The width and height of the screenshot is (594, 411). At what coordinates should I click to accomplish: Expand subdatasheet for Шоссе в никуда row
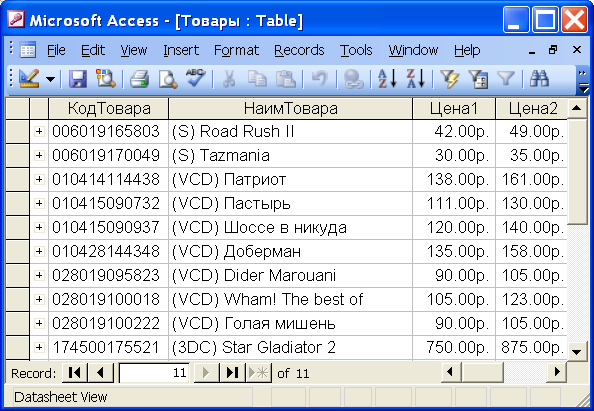click(x=39, y=227)
